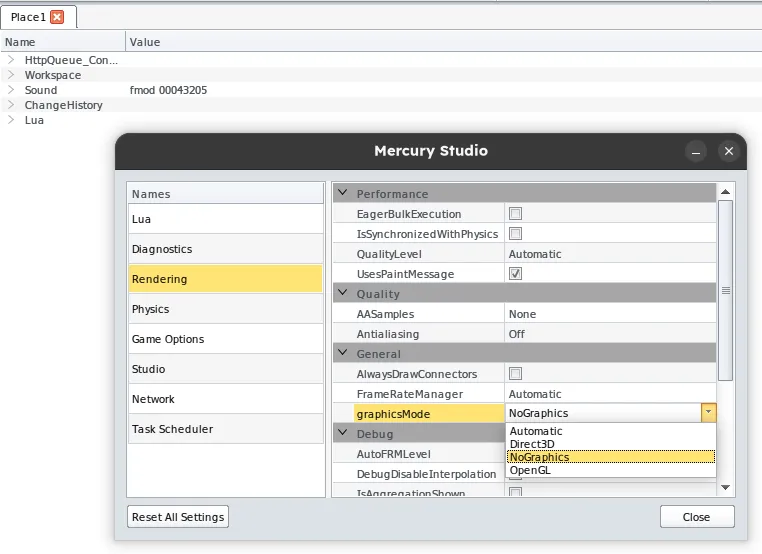Collapse the General section
Screen dimensions: 762x554
click(343, 353)
